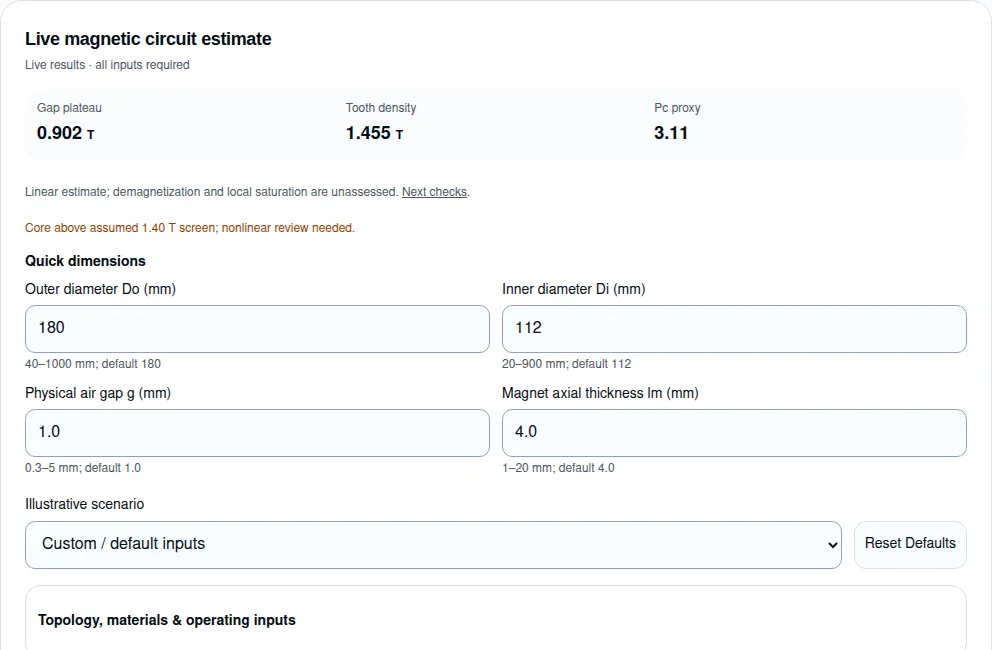The width and height of the screenshot is (992, 650).
Task: Click the hint '1–20 mm; default 4.0'
Action: [x=558, y=468]
